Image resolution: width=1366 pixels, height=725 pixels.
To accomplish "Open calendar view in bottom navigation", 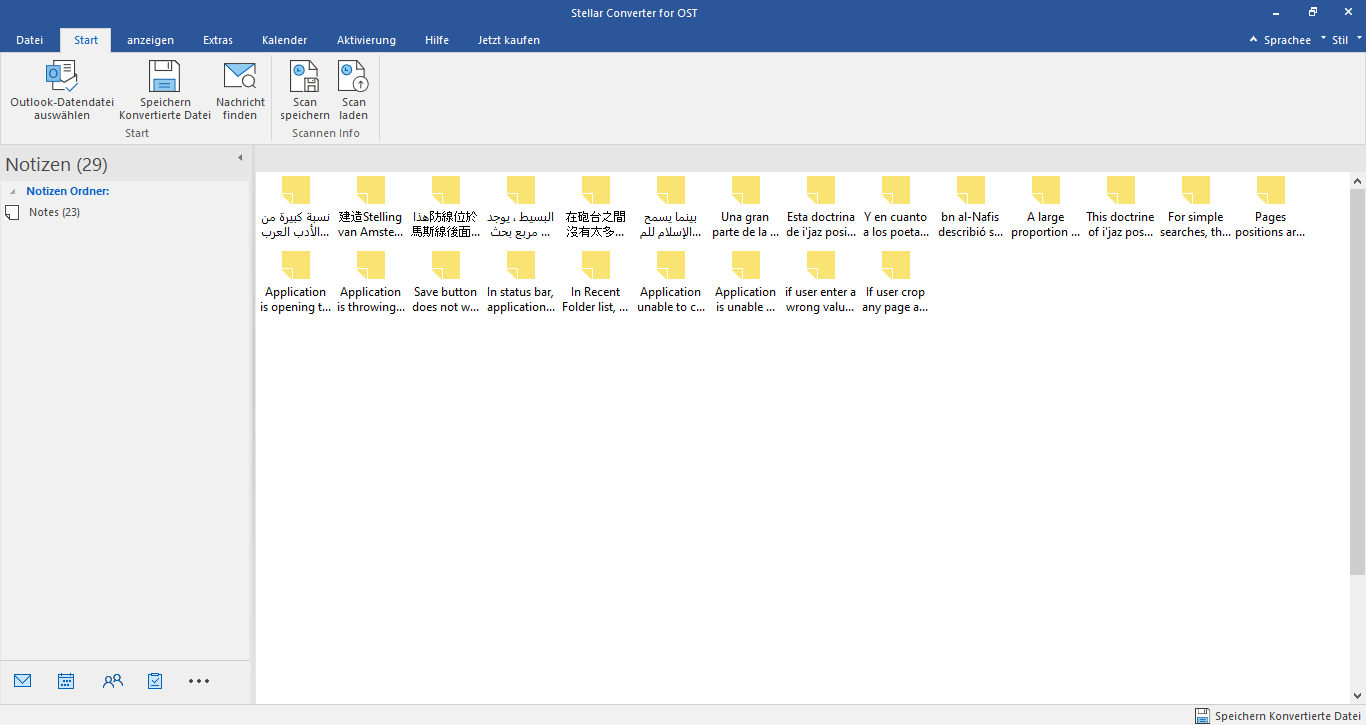I will pyautogui.click(x=66, y=681).
